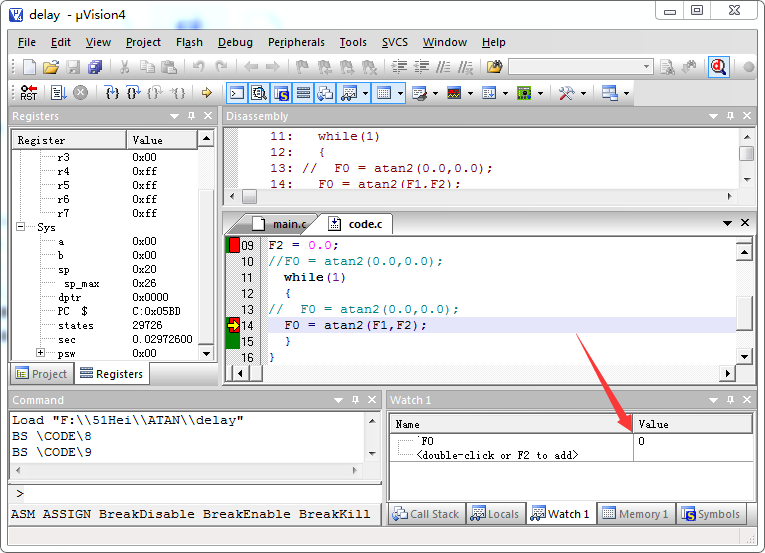Screen dimensions: 765x553
Task: Click the Save All icon
Action: pos(95,67)
